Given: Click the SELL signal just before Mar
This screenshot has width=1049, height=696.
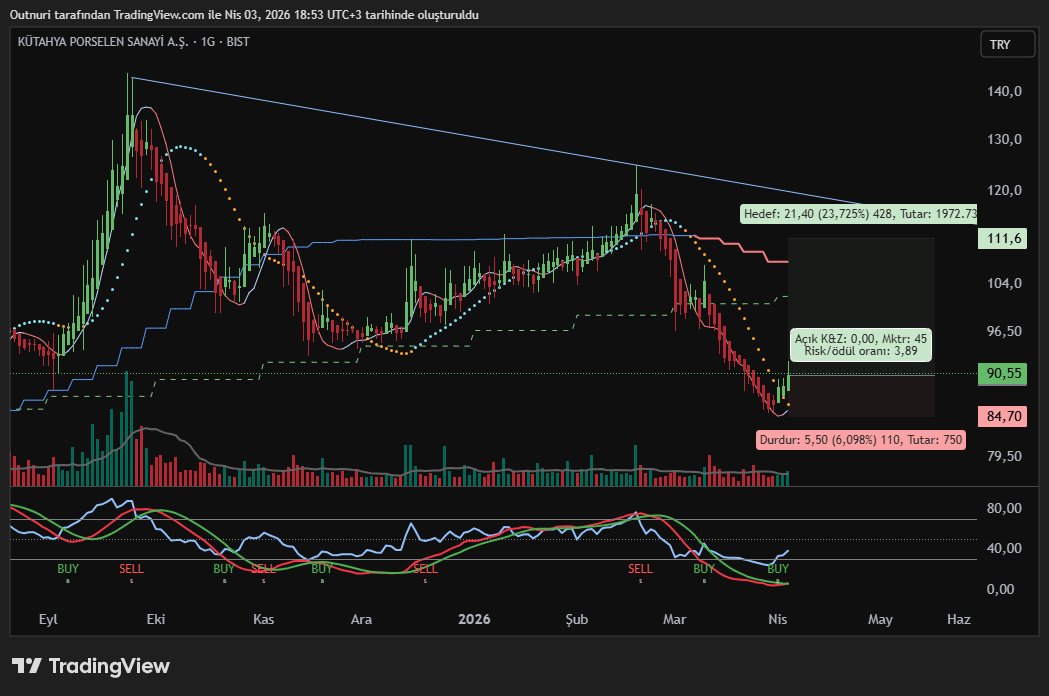Looking at the screenshot, I should (640, 569).
